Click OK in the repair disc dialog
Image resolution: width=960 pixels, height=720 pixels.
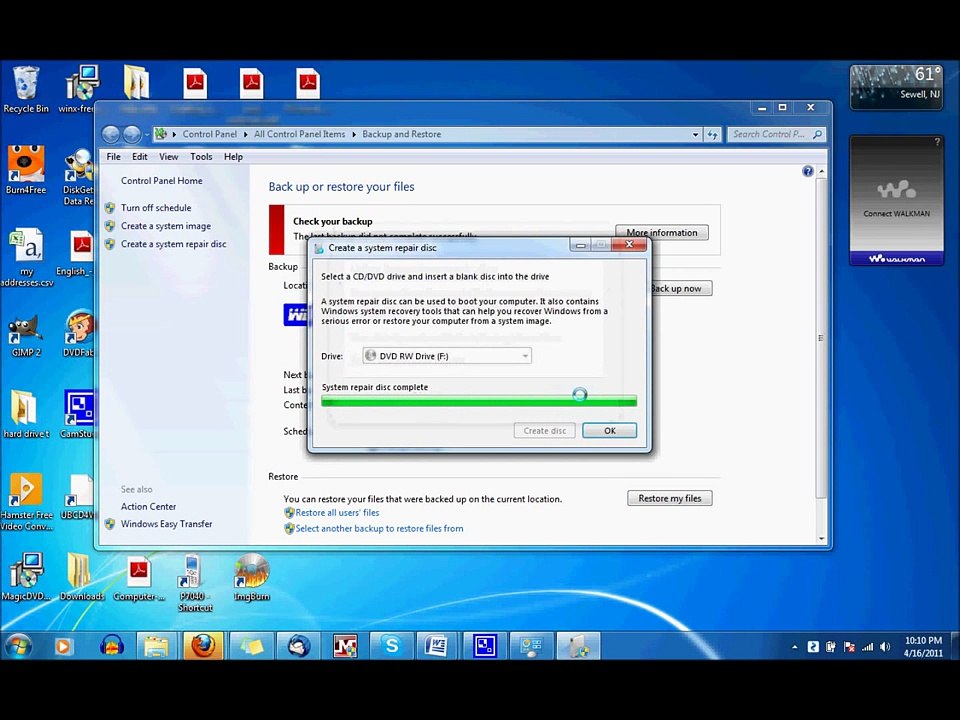pos(609,430)
